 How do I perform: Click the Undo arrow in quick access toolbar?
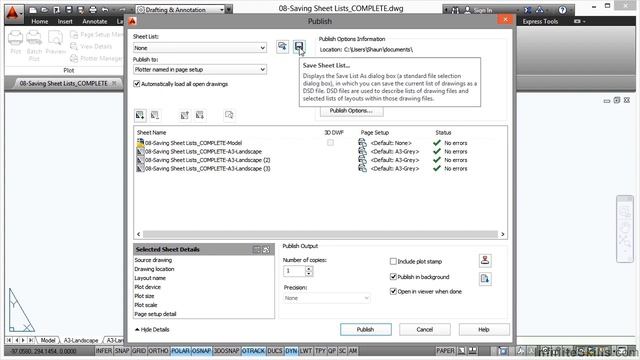[105, 10]
